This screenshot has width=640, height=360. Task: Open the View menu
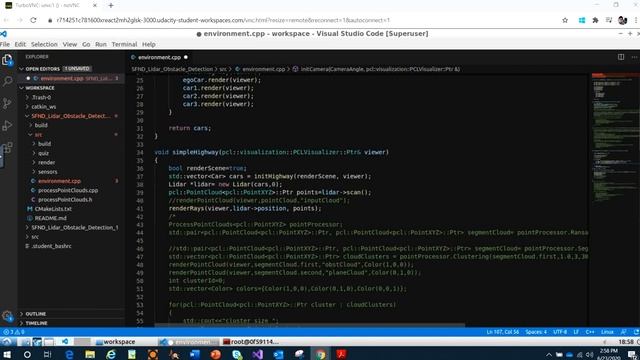(69, 44)
